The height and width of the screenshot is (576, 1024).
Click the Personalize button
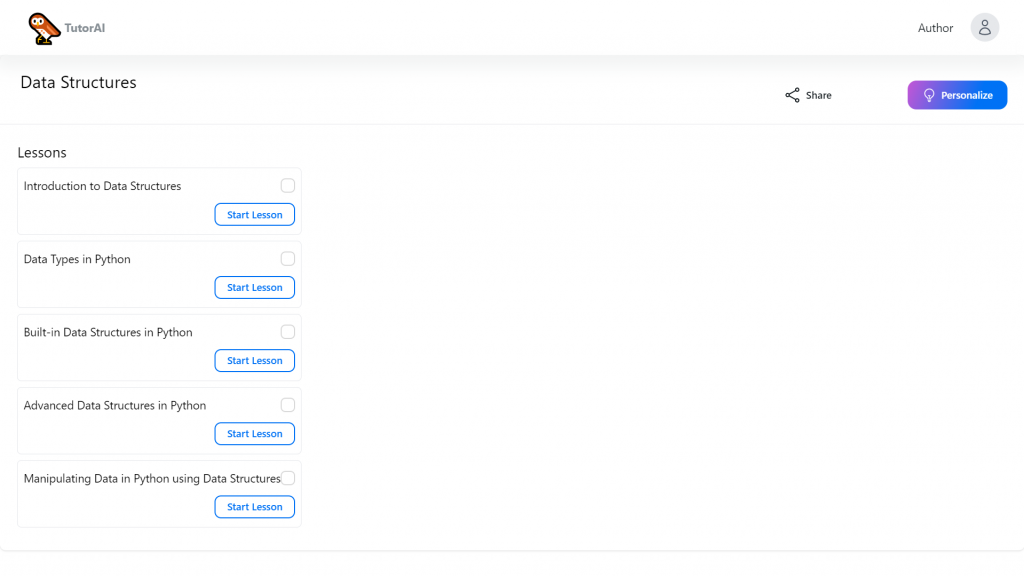(957, 94)
